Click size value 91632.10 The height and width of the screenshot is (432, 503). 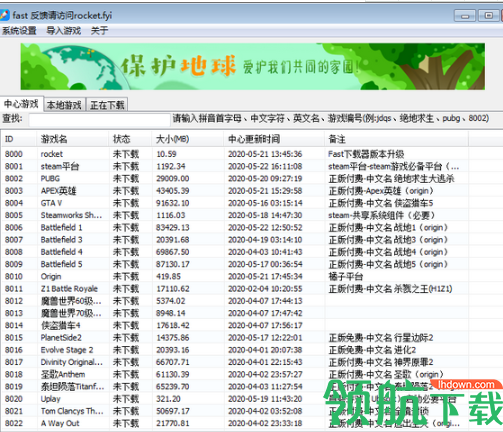pos(173,203)
